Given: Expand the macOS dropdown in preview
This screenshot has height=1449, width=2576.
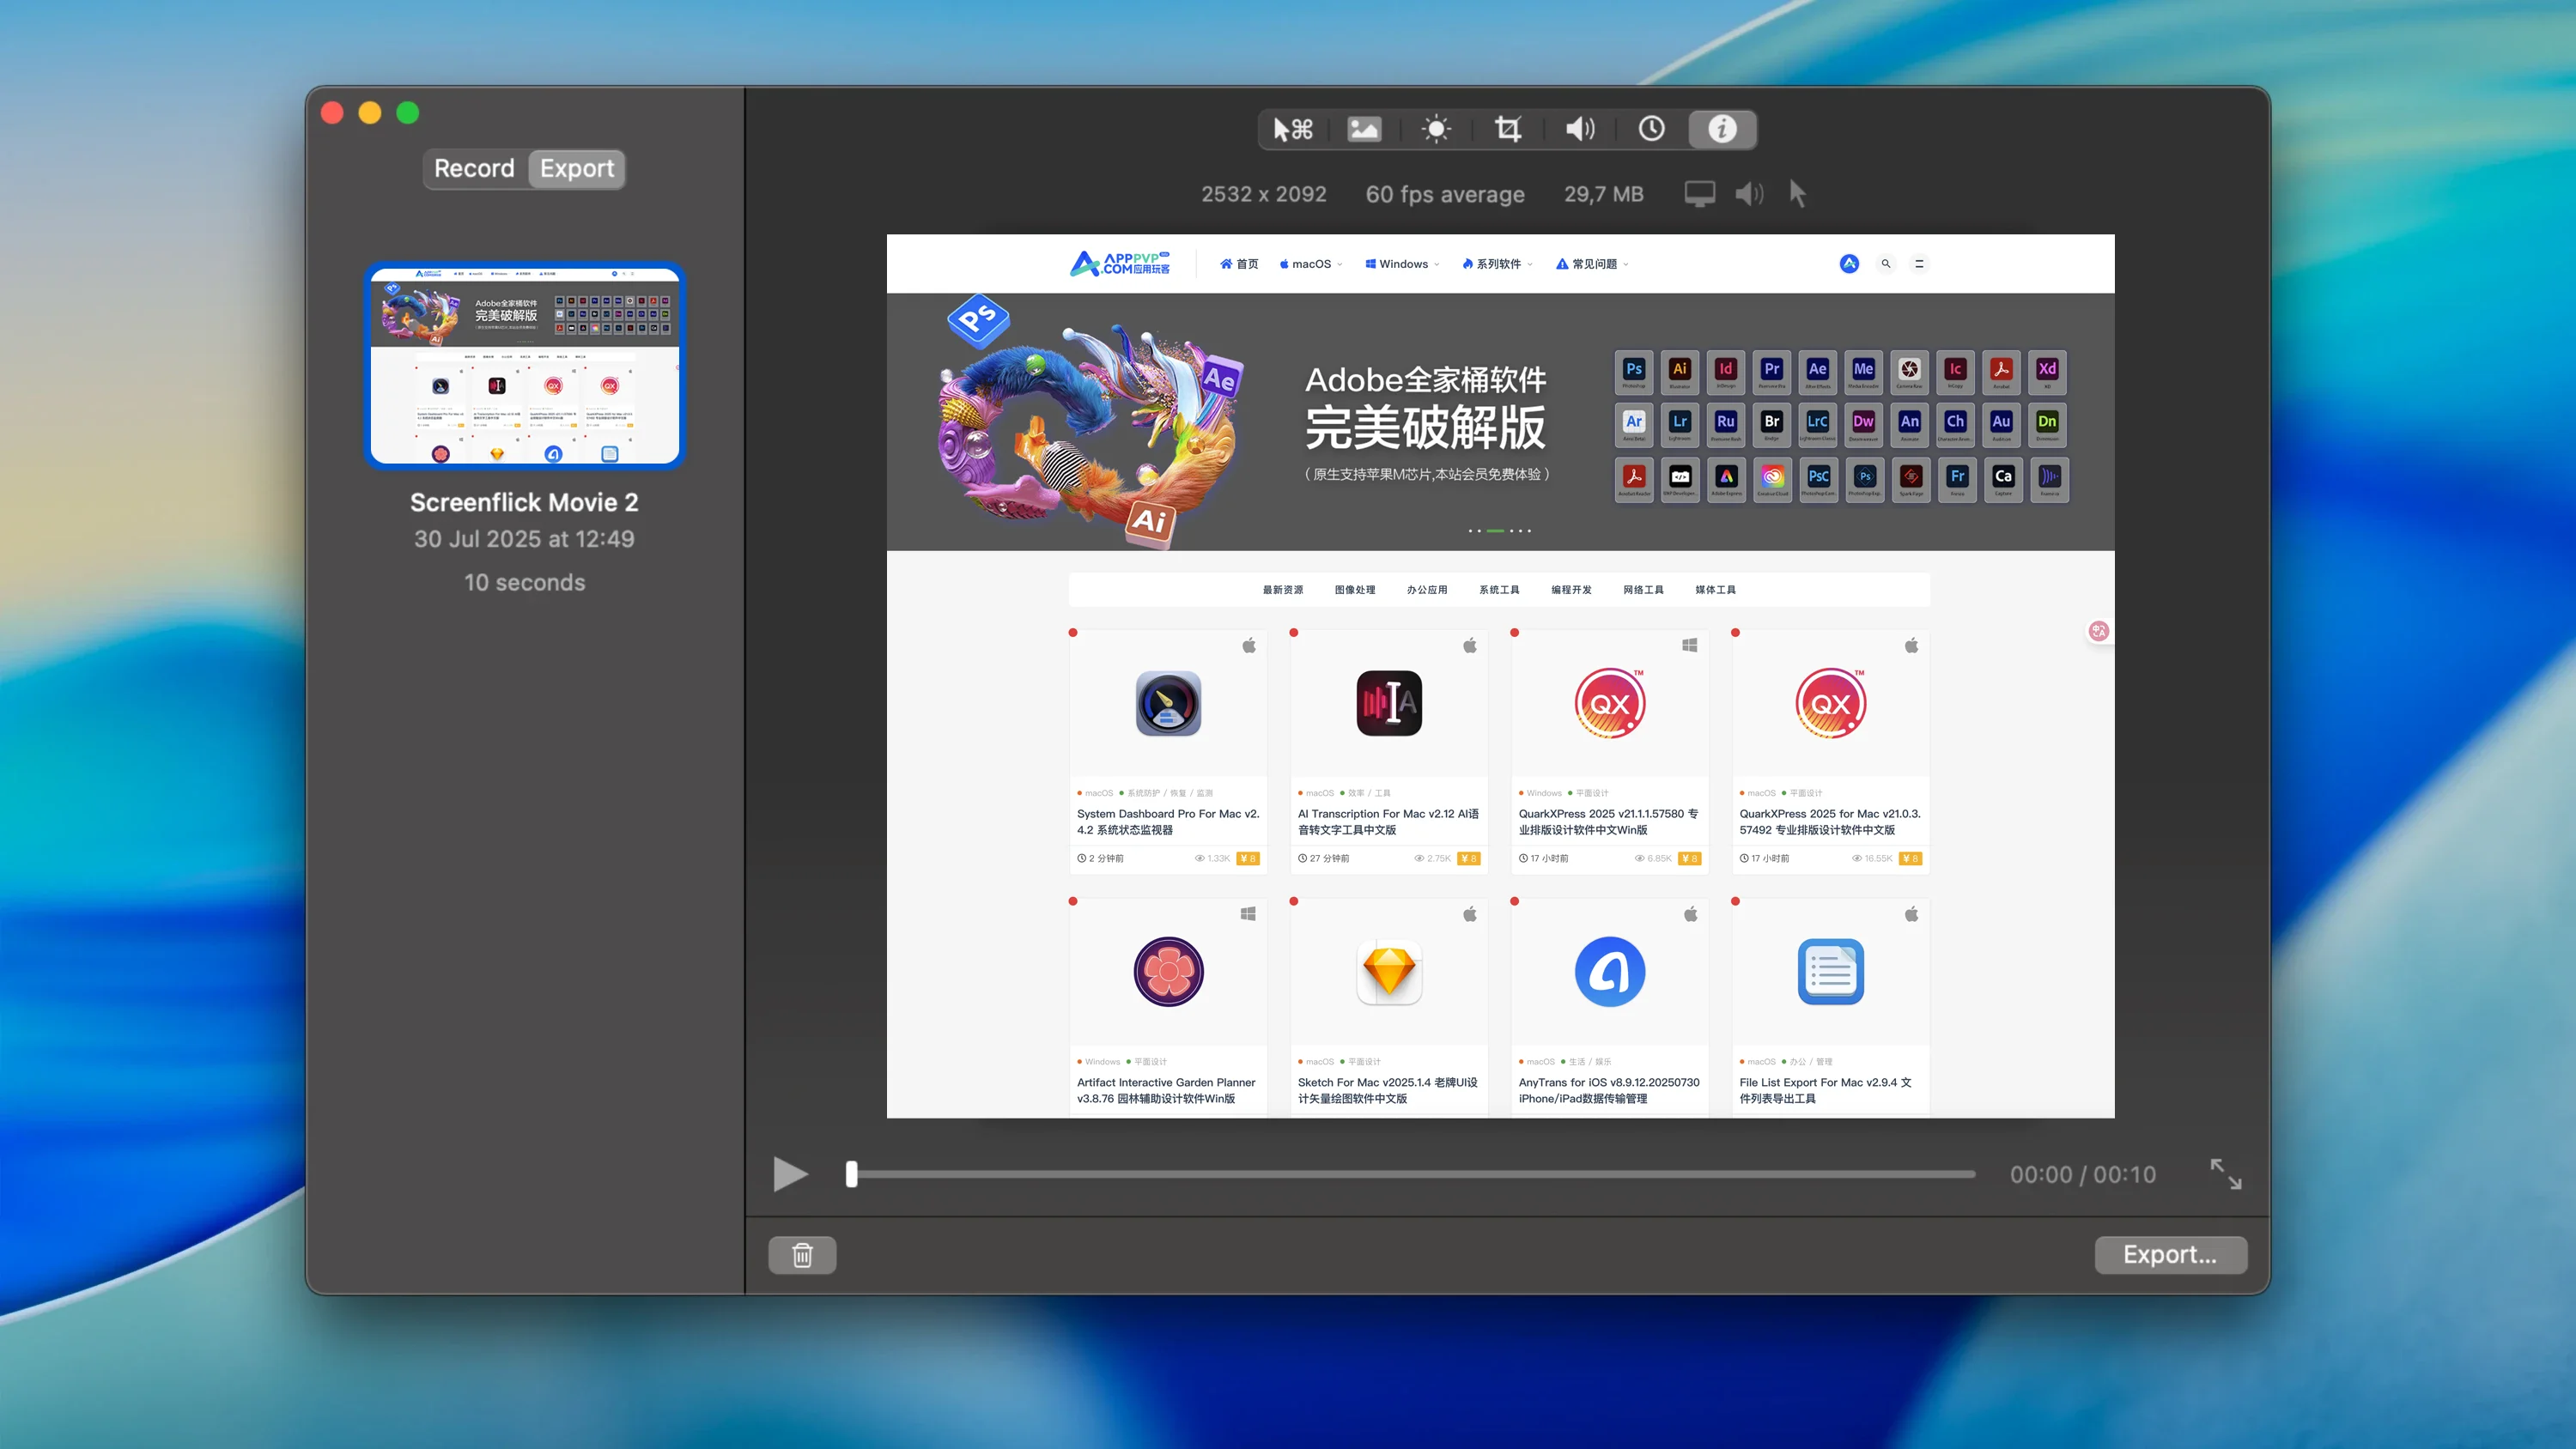Looking at the screenshot, I should click(1311, 264).
